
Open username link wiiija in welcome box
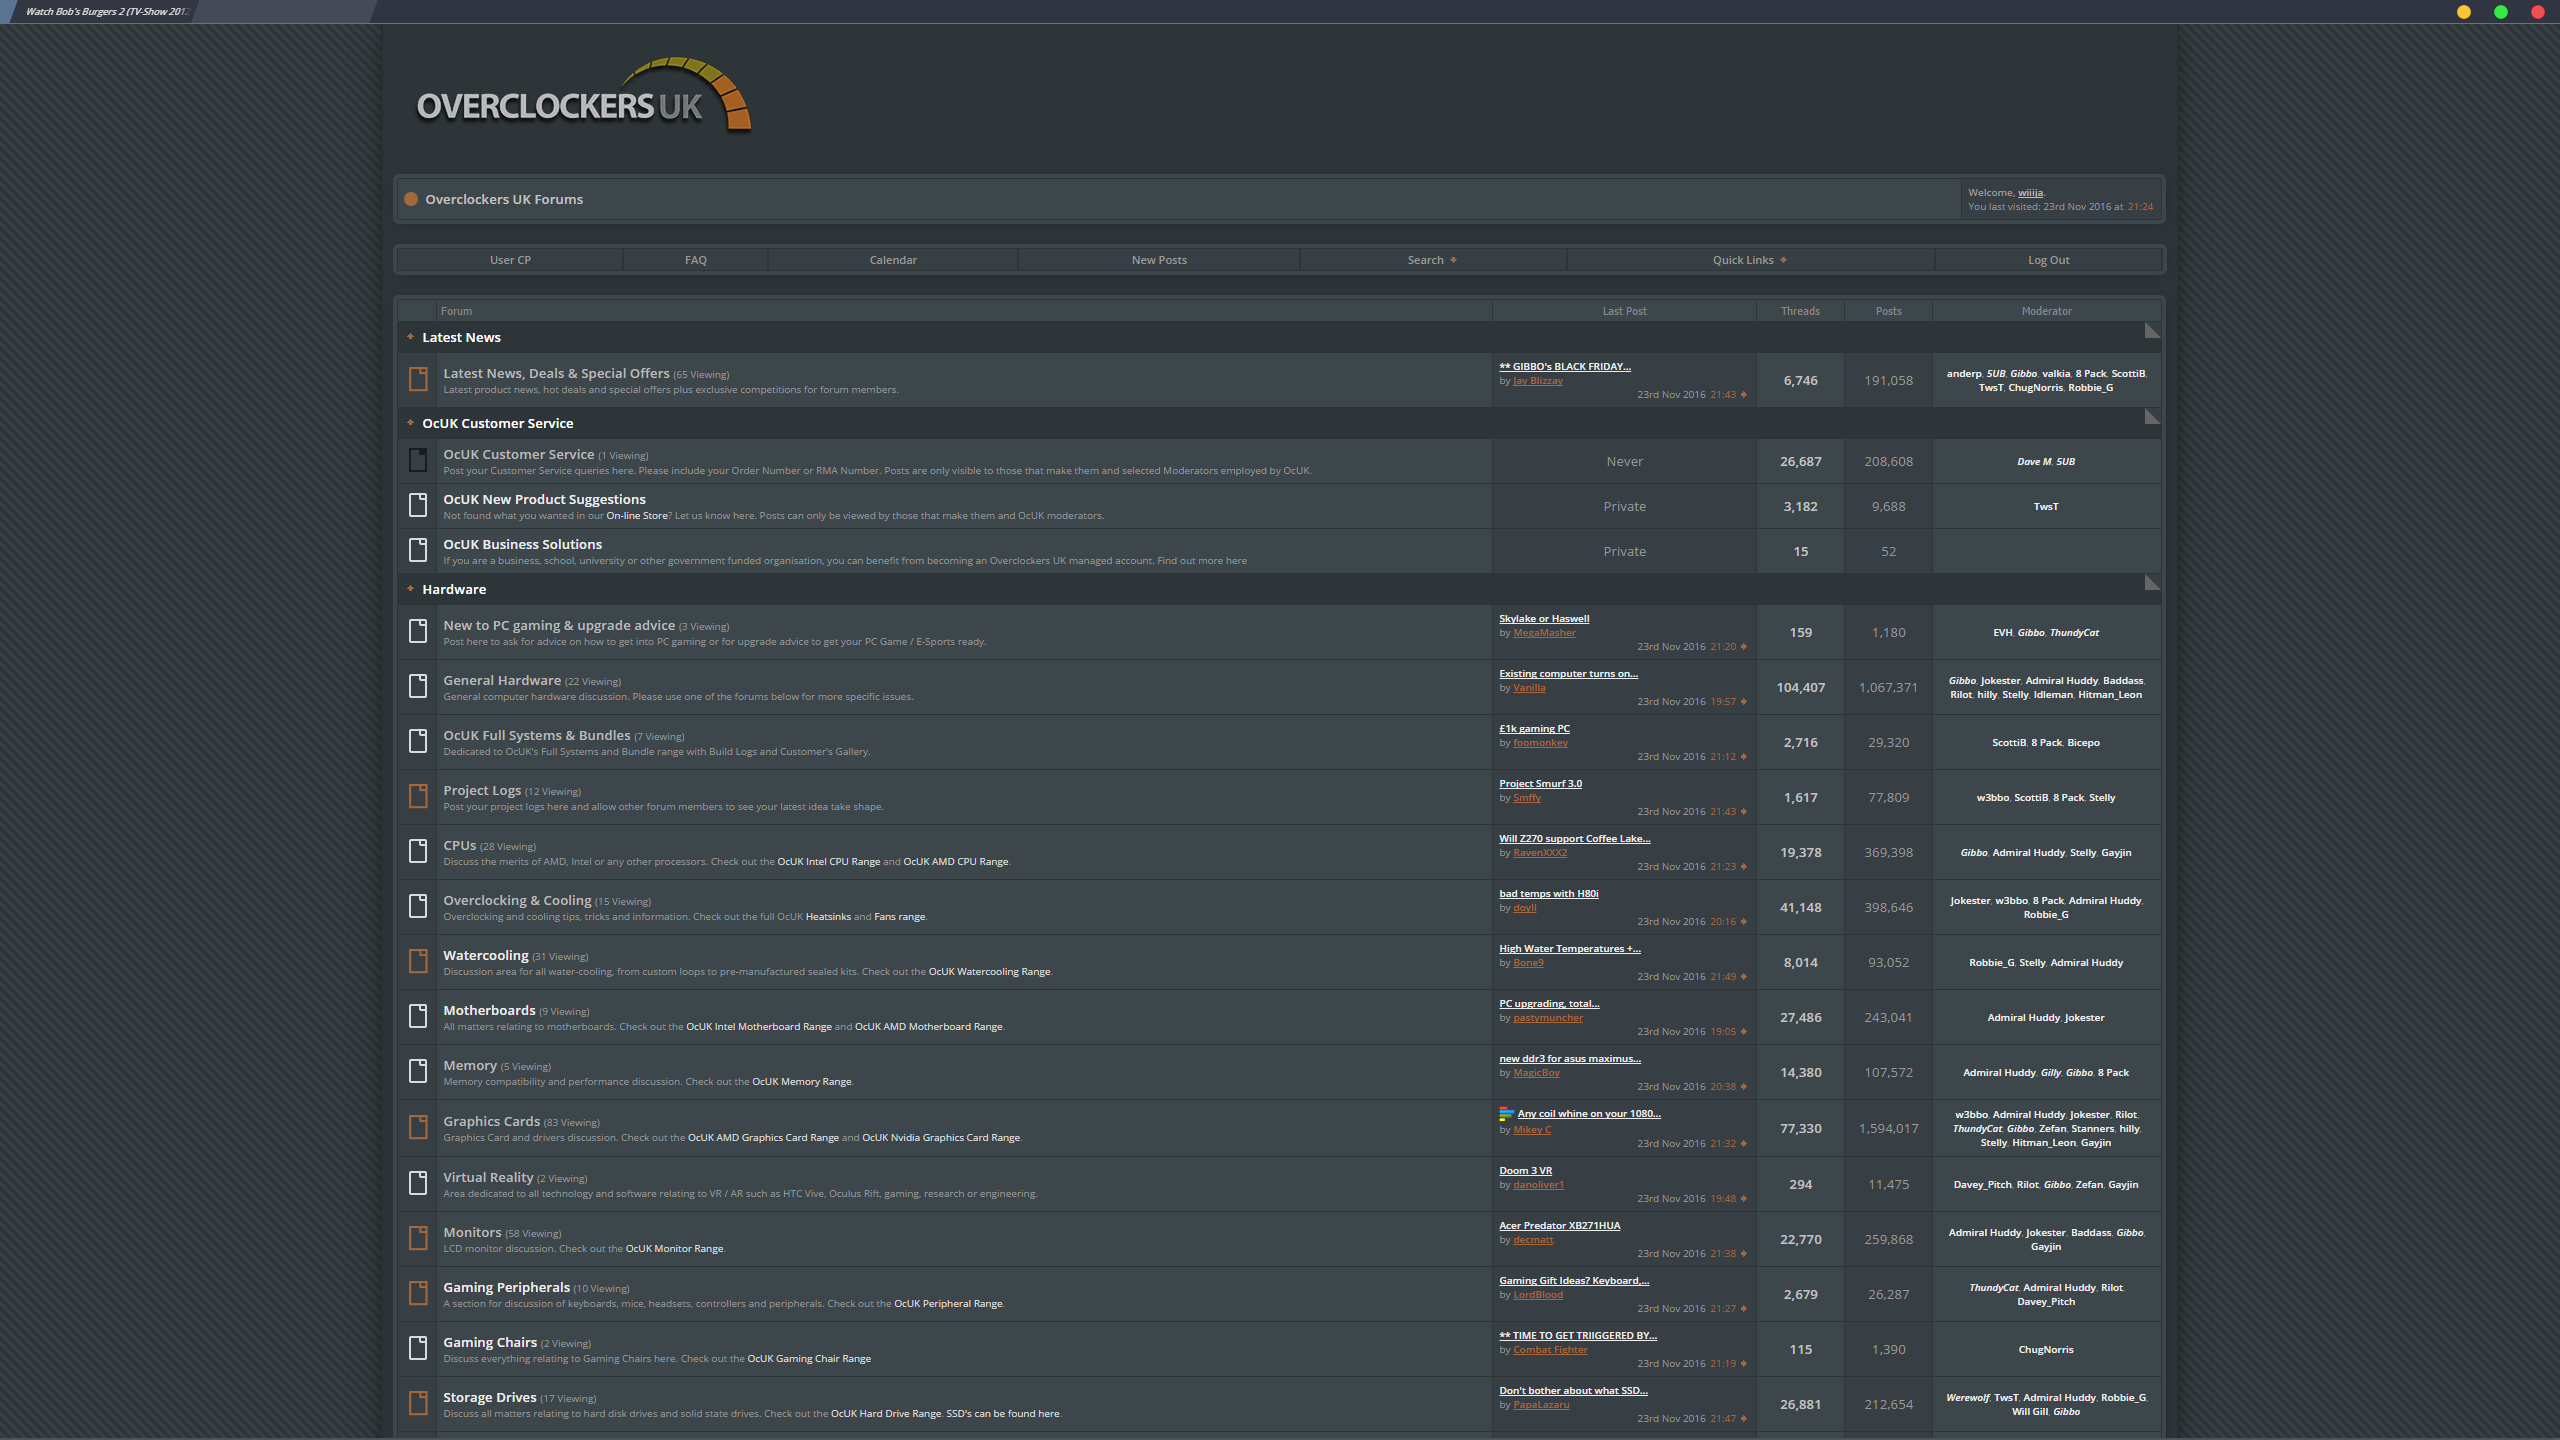2030,193
